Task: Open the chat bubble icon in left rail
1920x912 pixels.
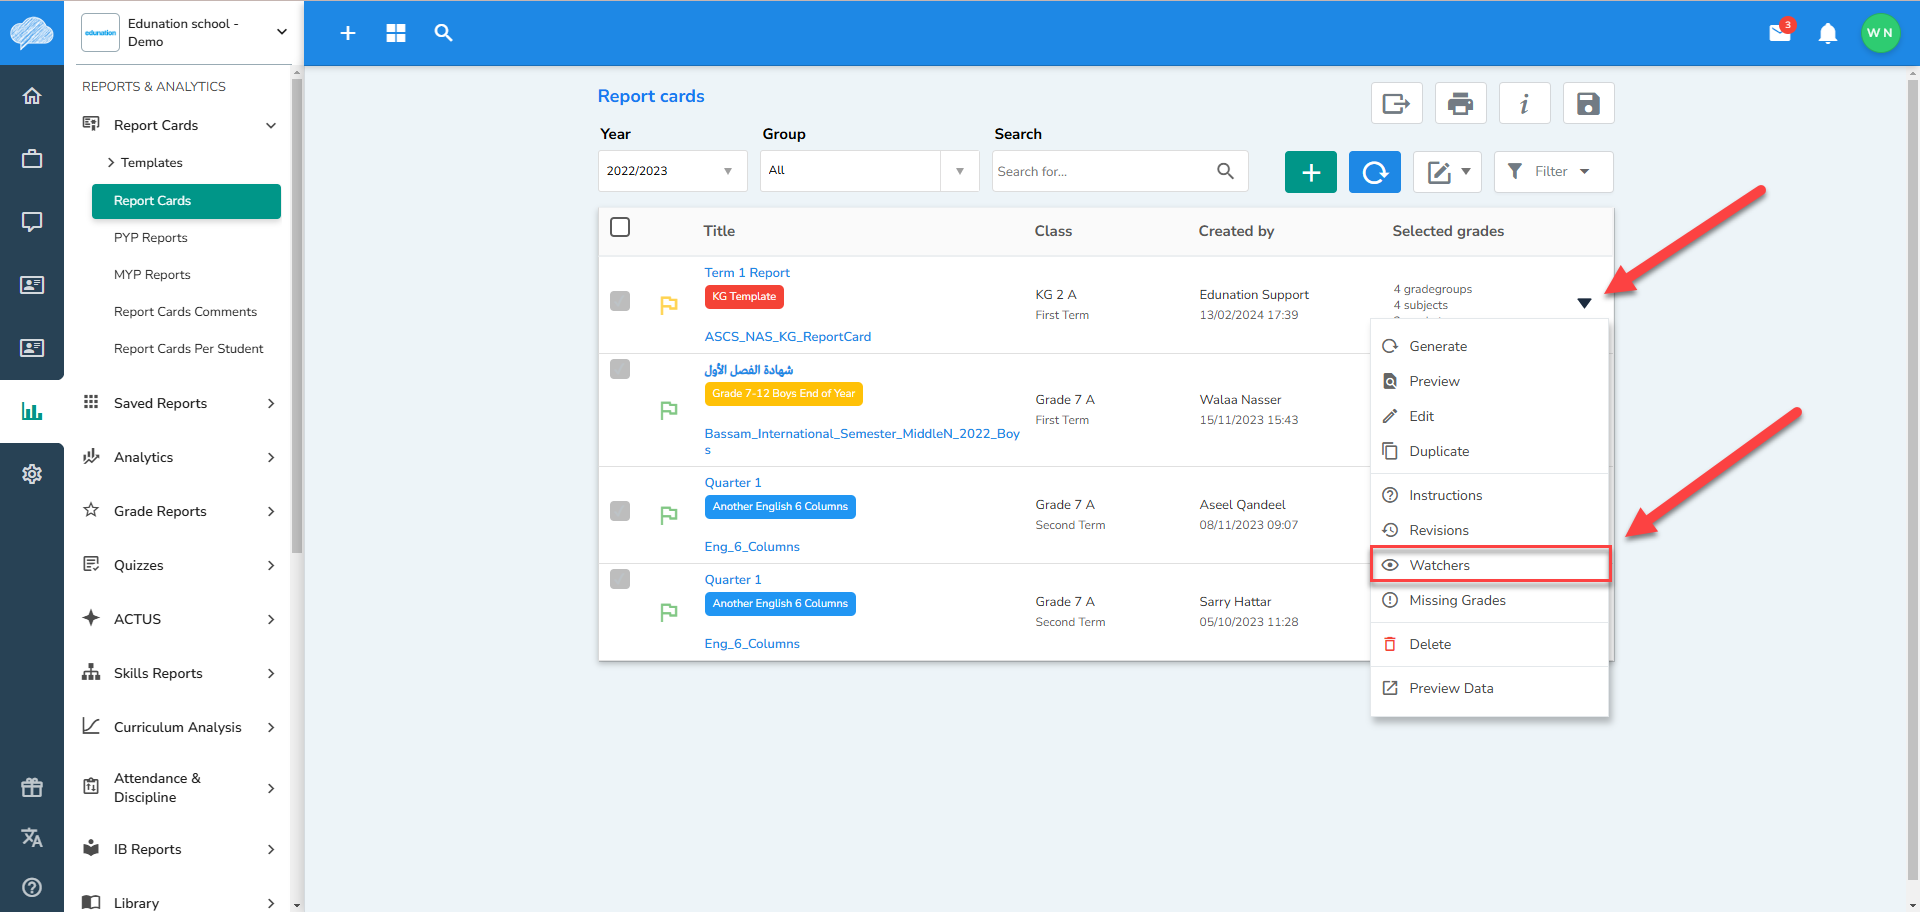Action: [32, 222]
